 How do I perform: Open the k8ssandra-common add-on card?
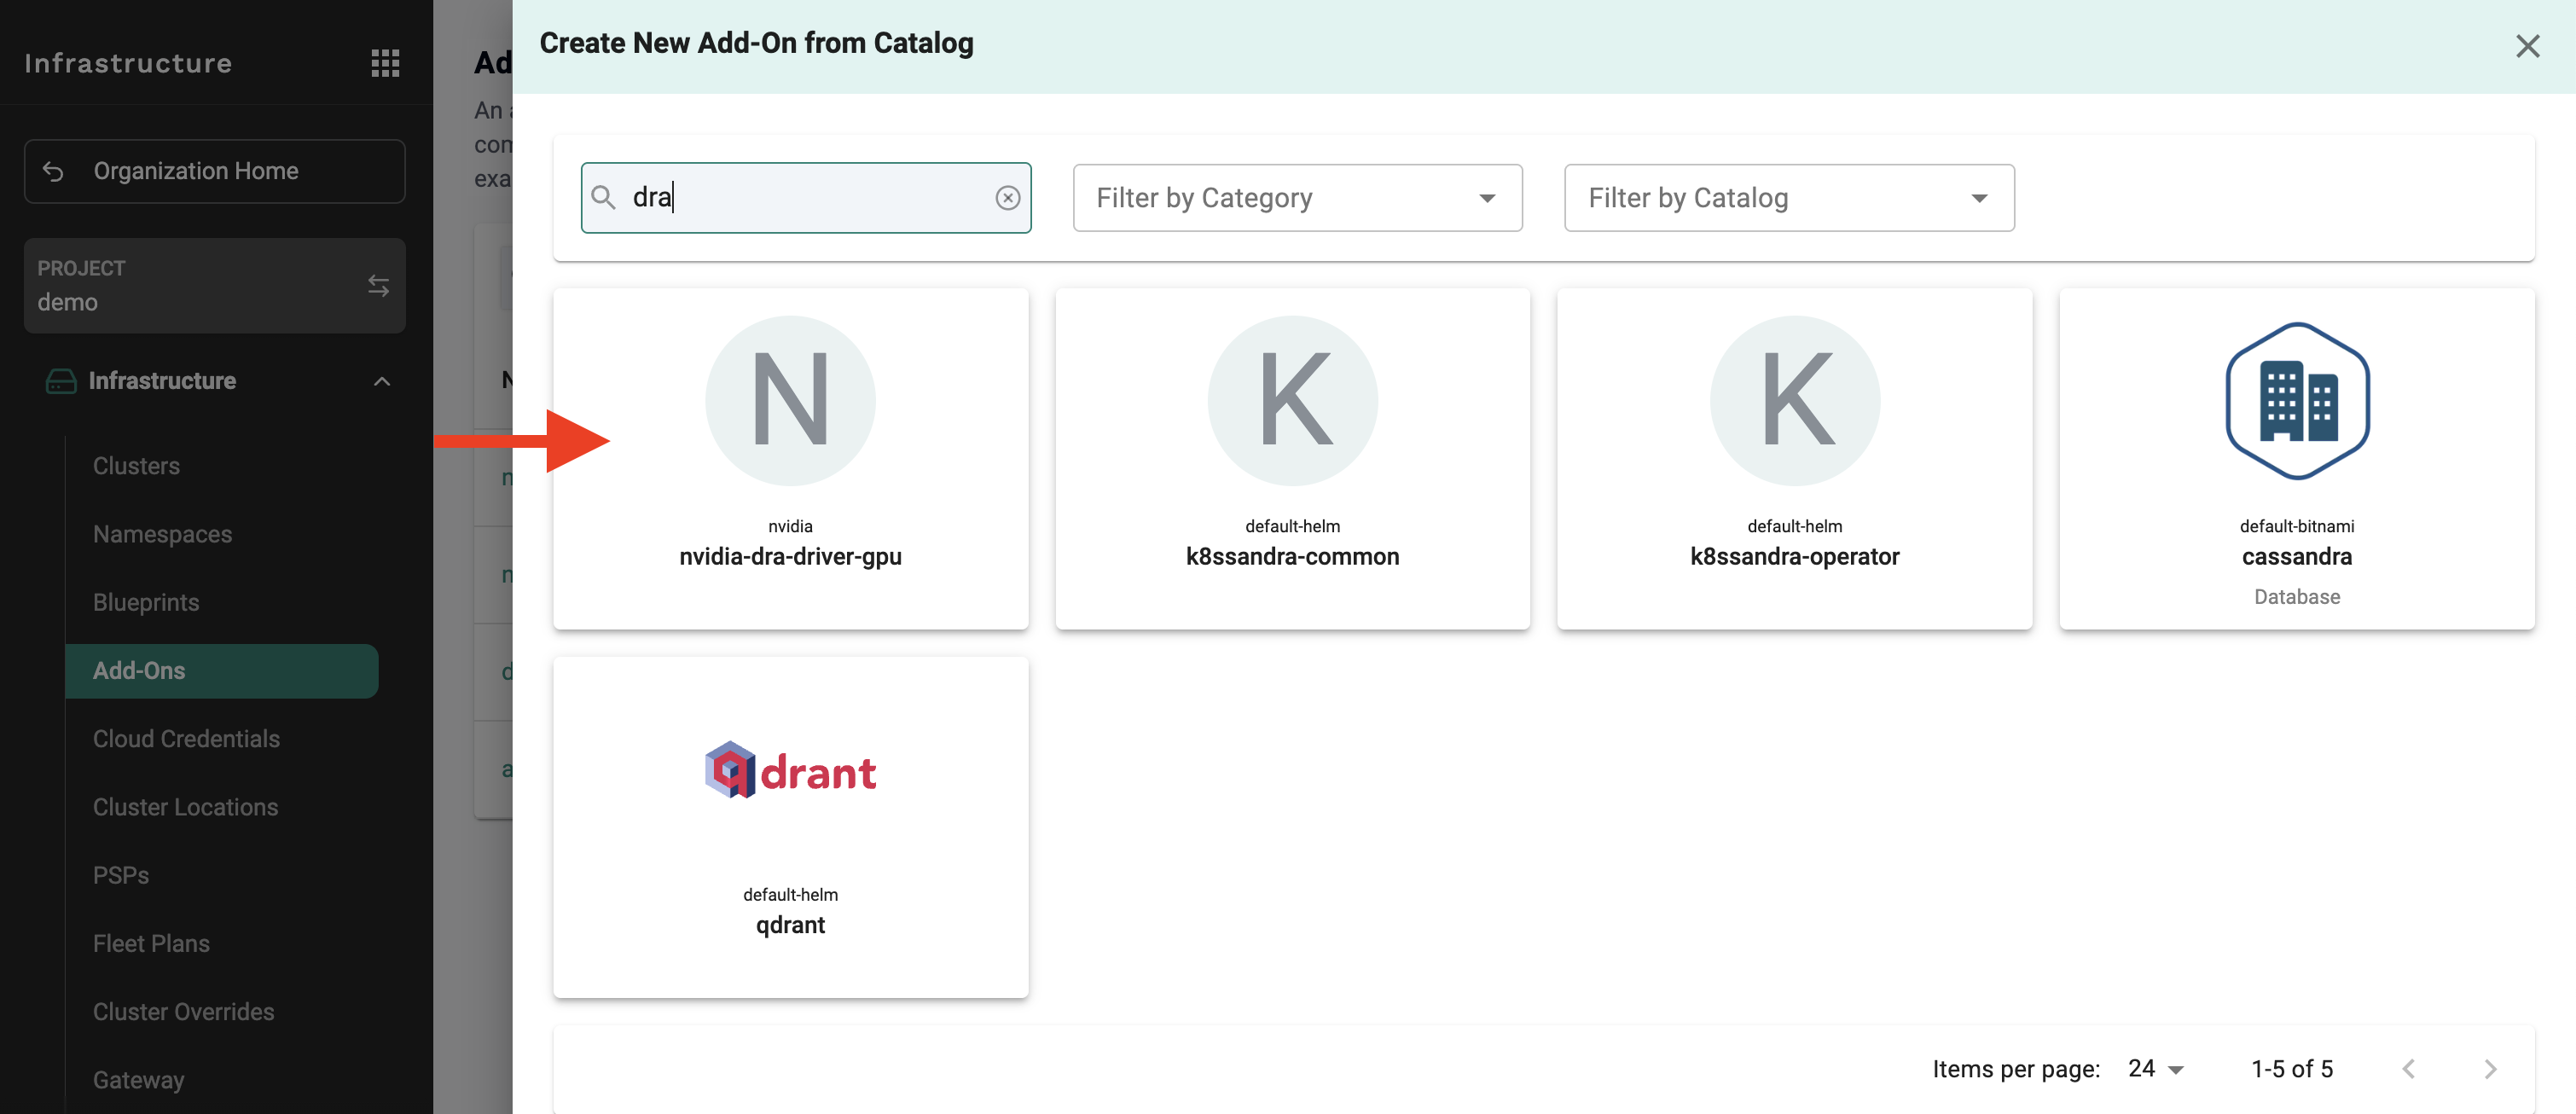(1292, 458)
